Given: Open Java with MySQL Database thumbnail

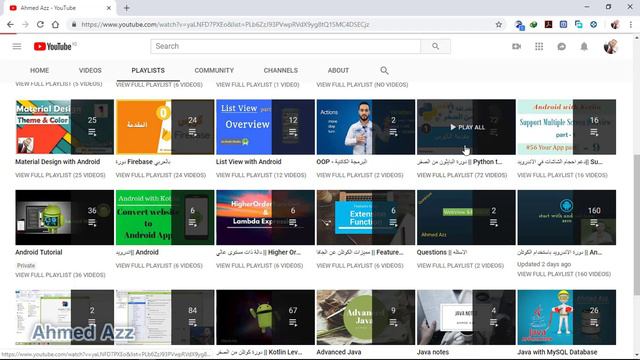Looking at the screenshot, I should click(567, 317).
